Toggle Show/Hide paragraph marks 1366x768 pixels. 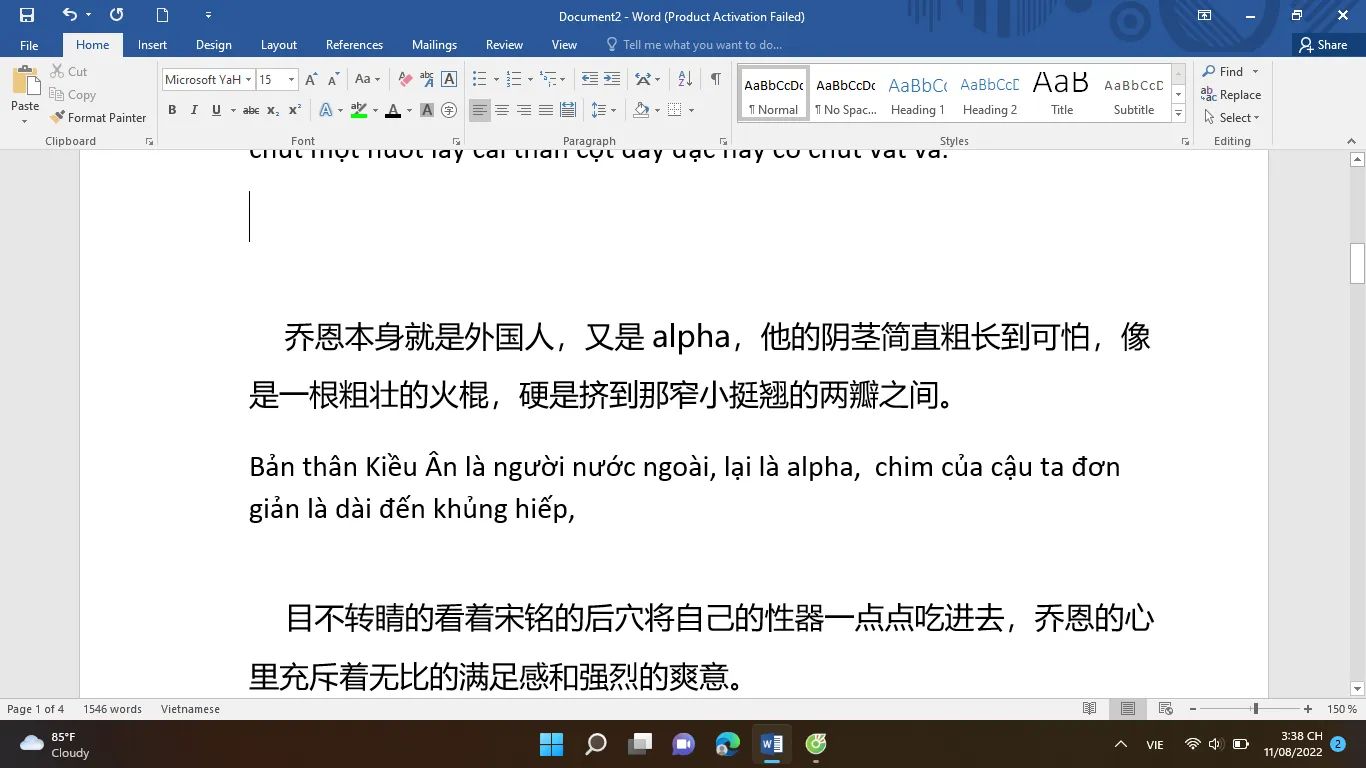tap(715, 79)
